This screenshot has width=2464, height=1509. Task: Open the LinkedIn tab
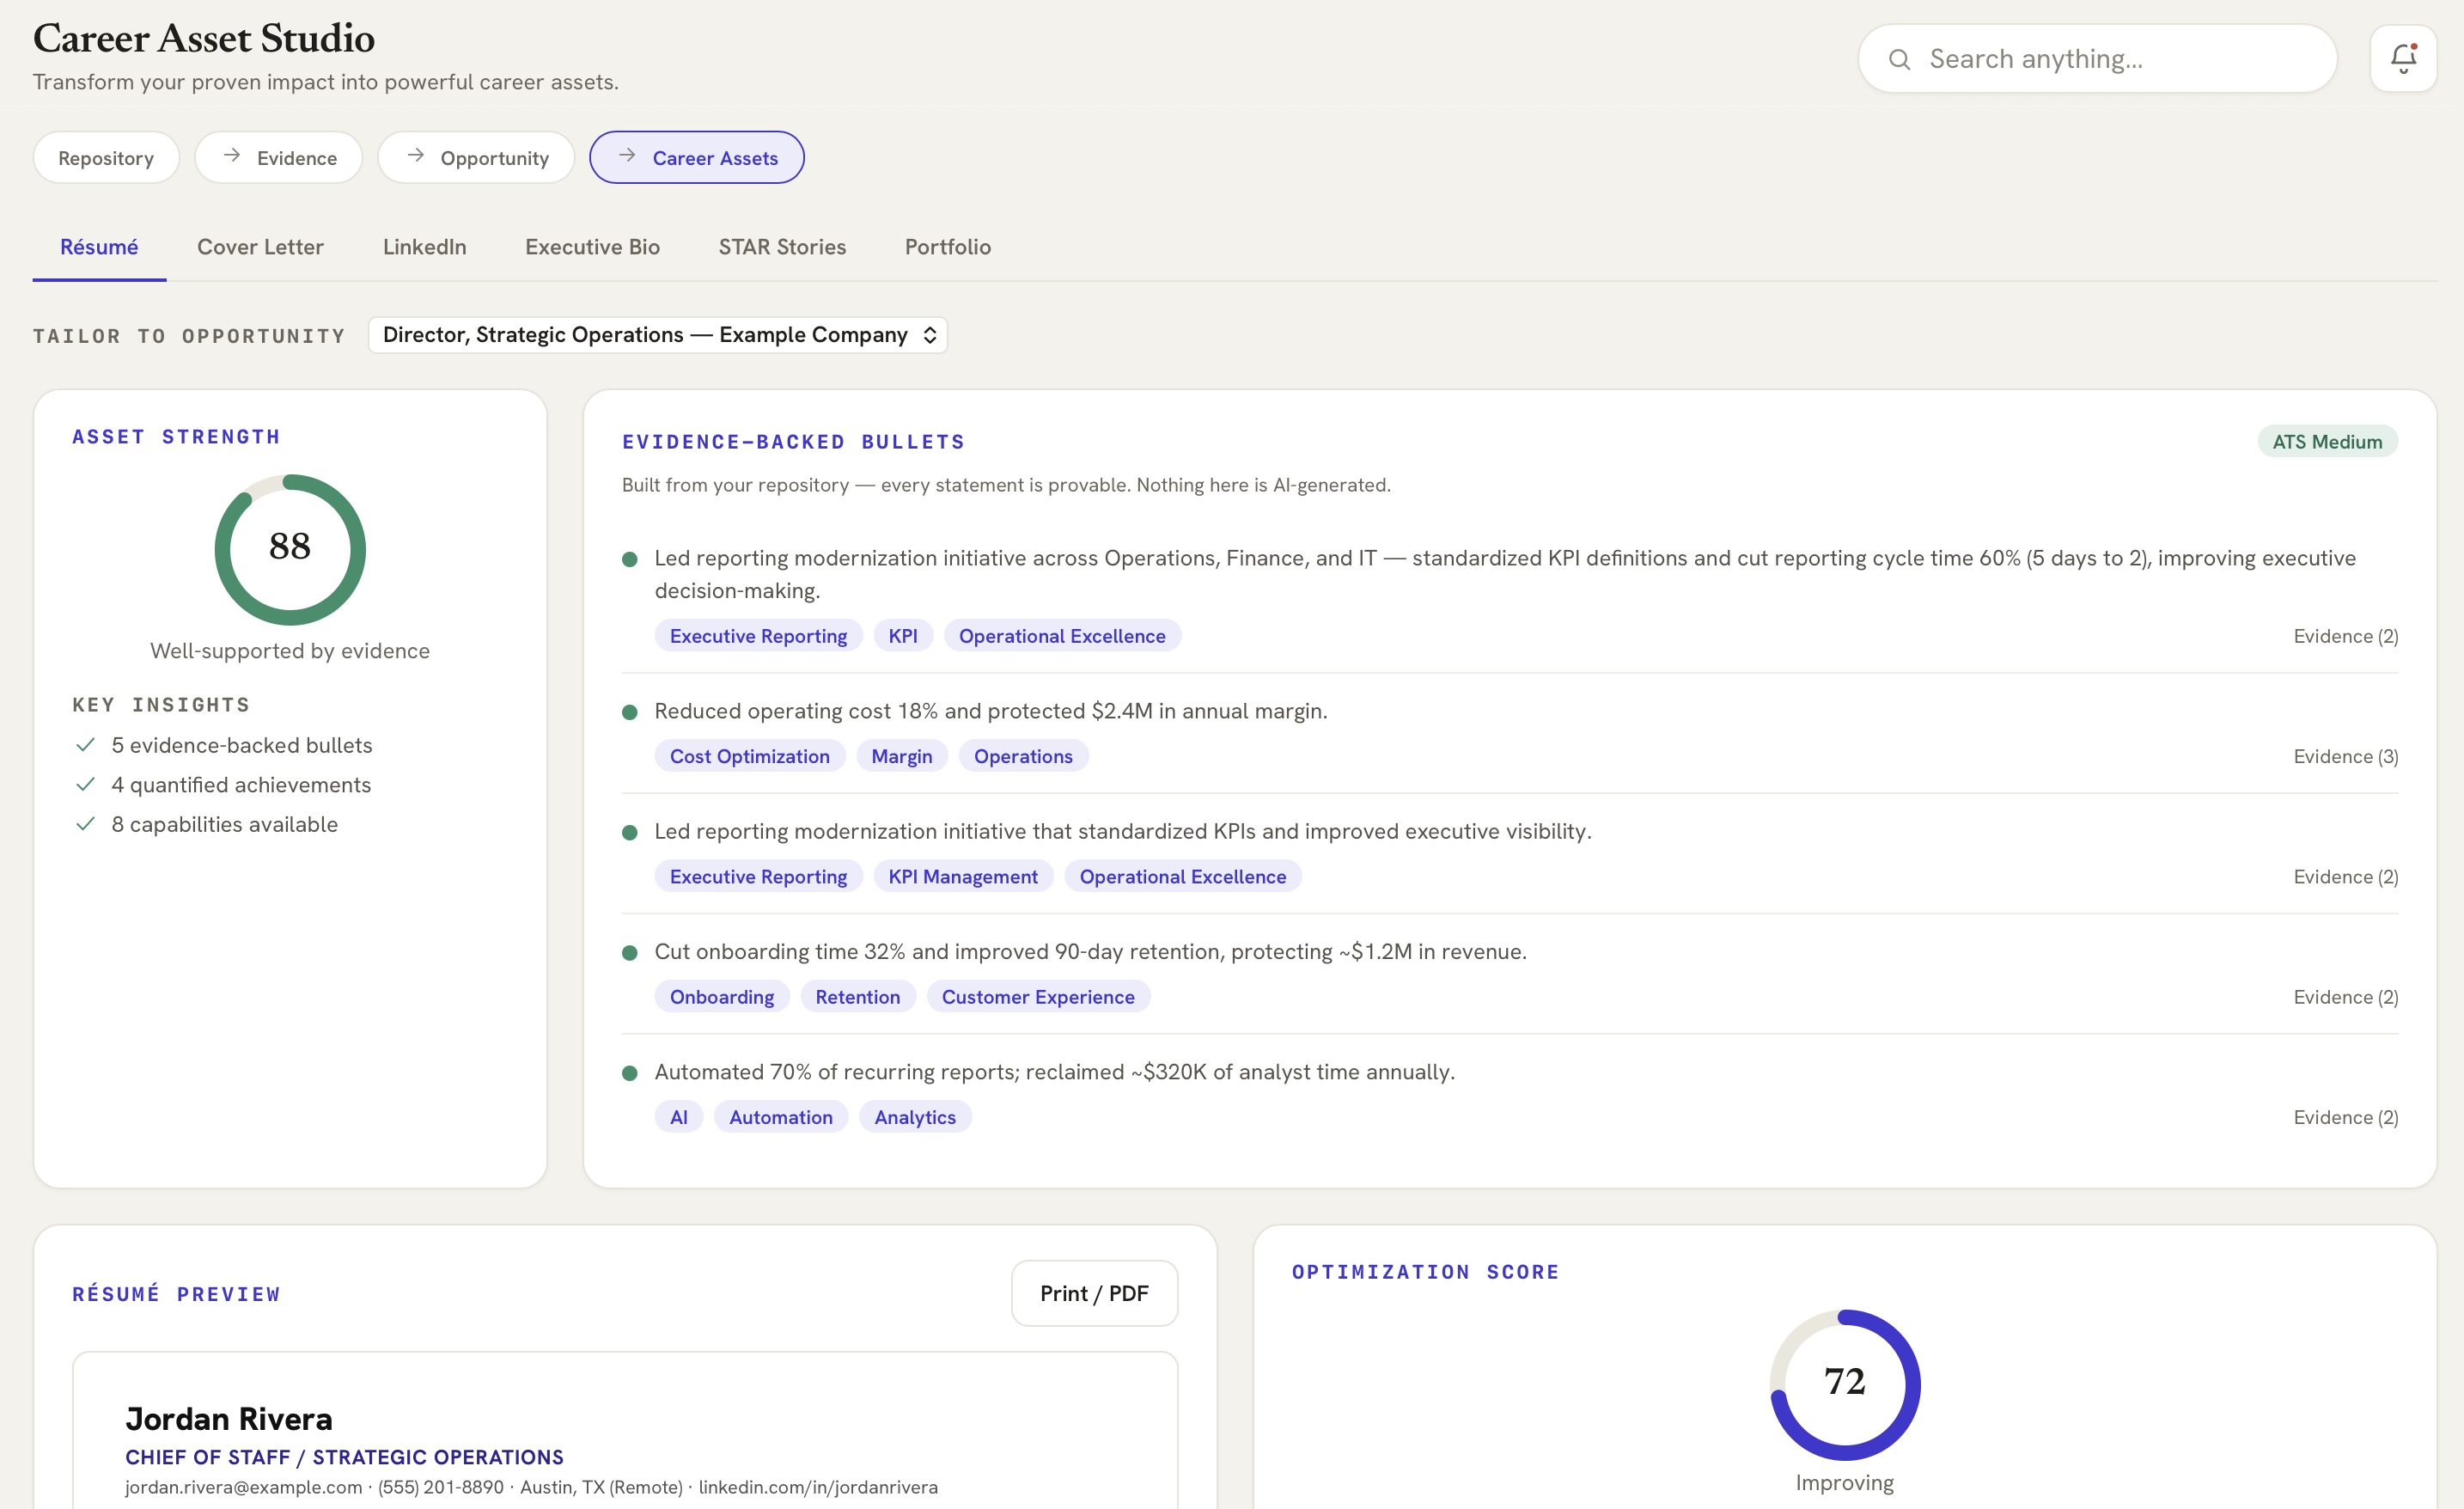click(x=424, y=247)
